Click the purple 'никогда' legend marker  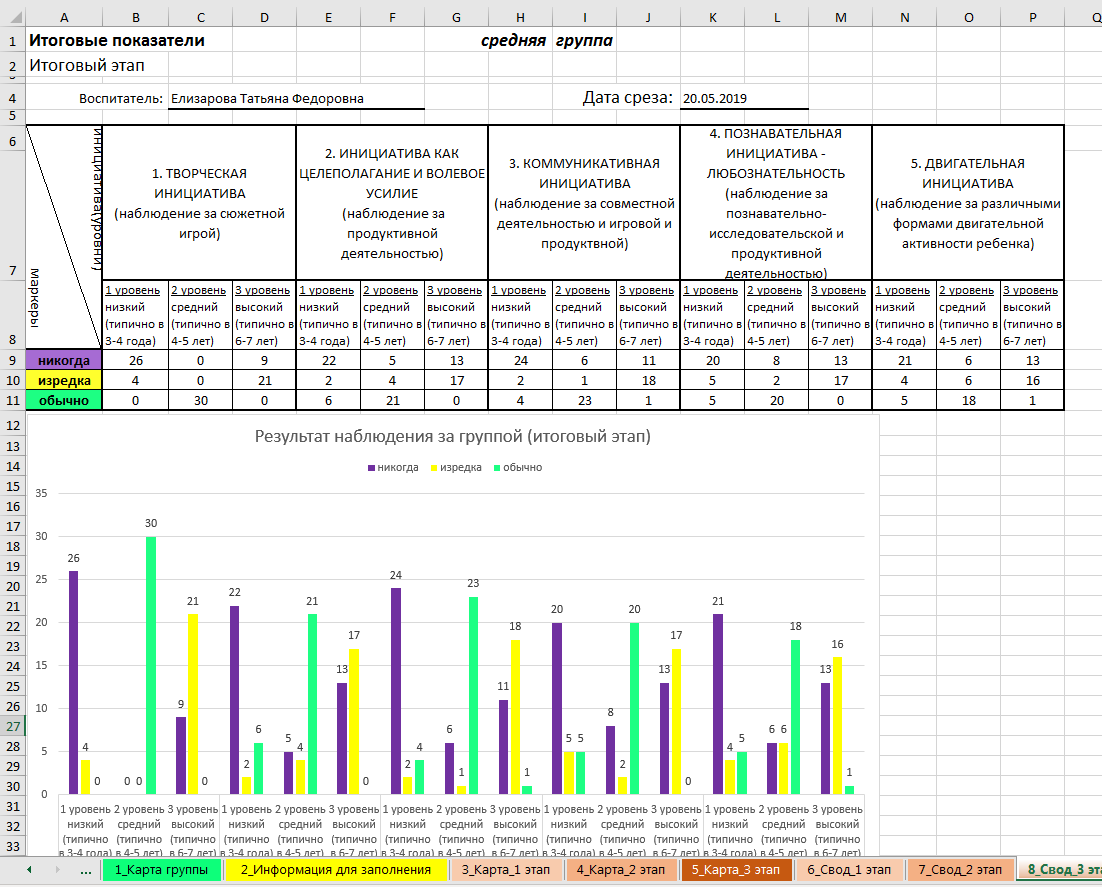371,468
